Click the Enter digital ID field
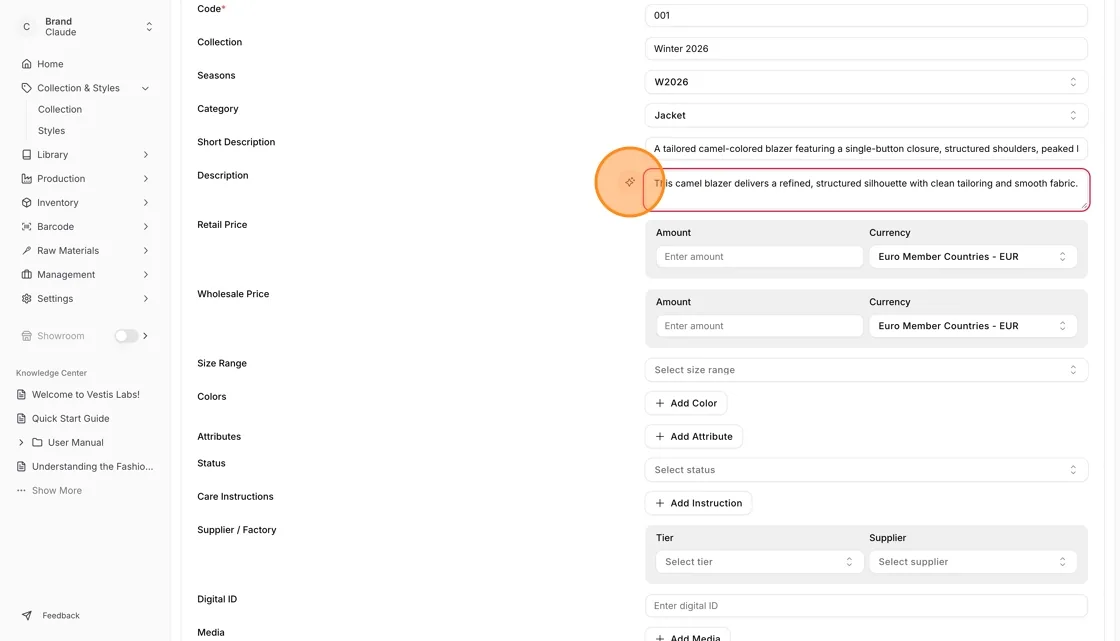Screen dimensions: 1120x641 click(x=866, y=605)
